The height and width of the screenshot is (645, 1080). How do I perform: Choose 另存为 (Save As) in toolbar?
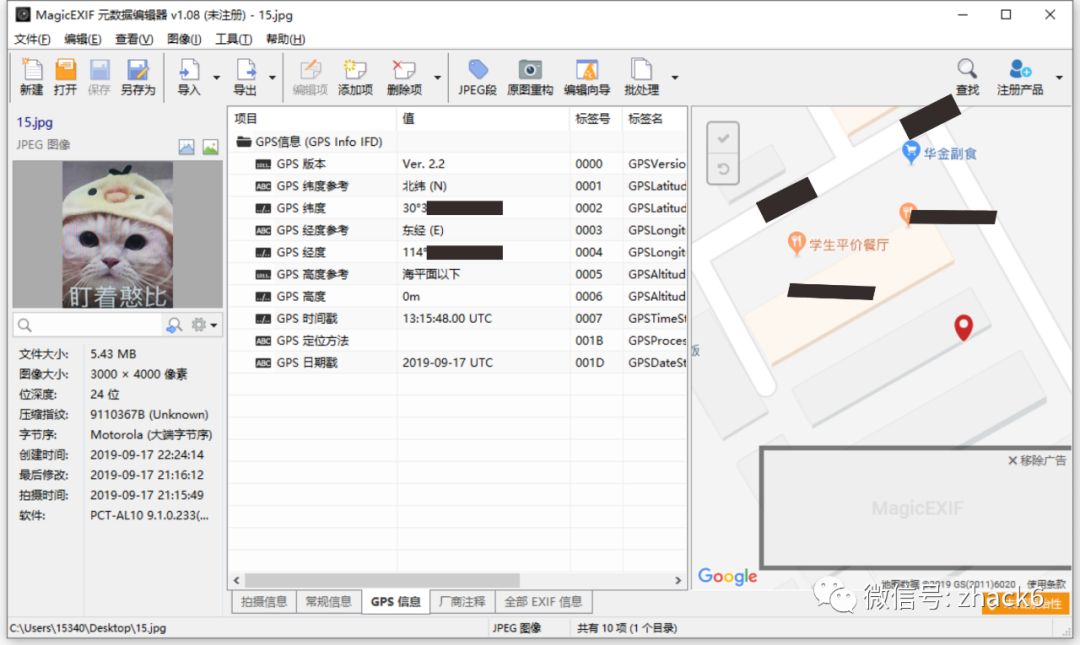coord(138,76)
